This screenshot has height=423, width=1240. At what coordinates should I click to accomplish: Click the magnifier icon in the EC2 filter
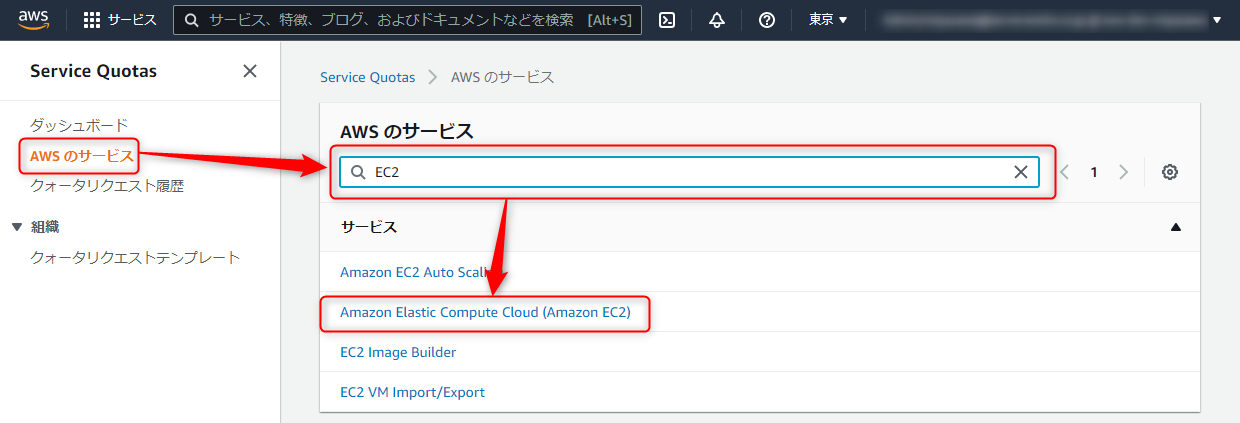tap(358, 172)
